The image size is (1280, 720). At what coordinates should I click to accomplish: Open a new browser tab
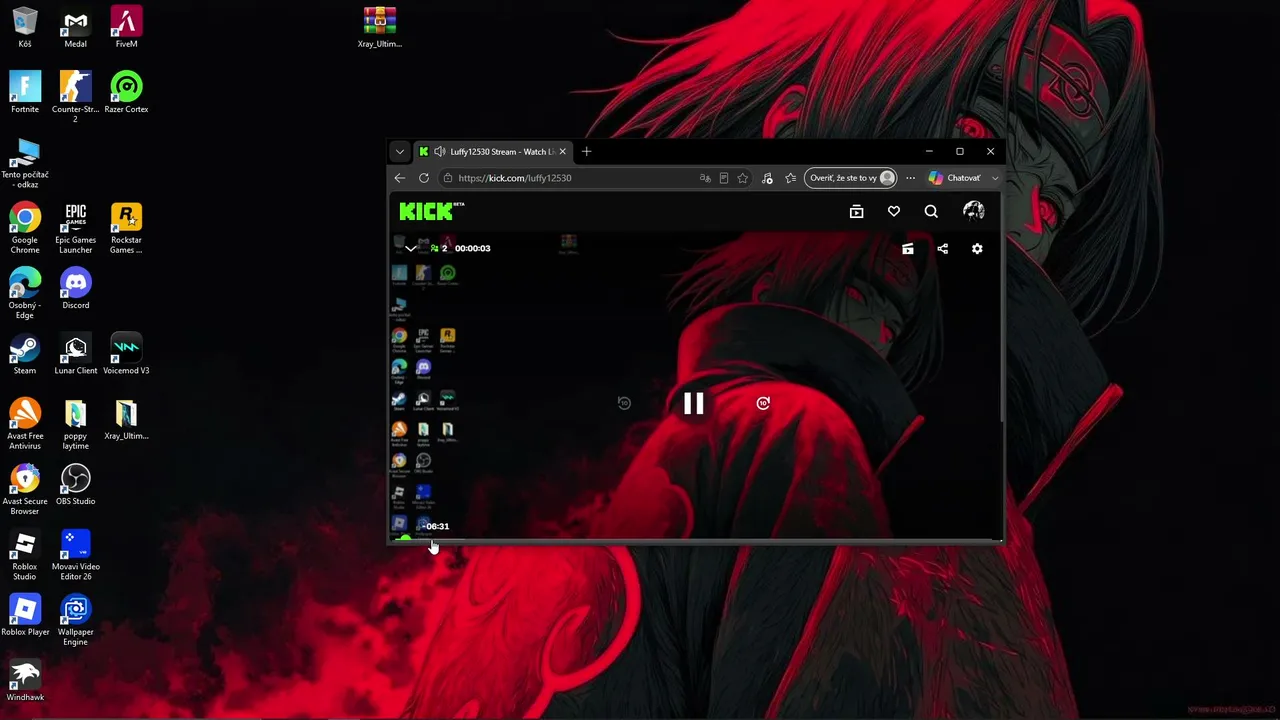tap(587, 152)
